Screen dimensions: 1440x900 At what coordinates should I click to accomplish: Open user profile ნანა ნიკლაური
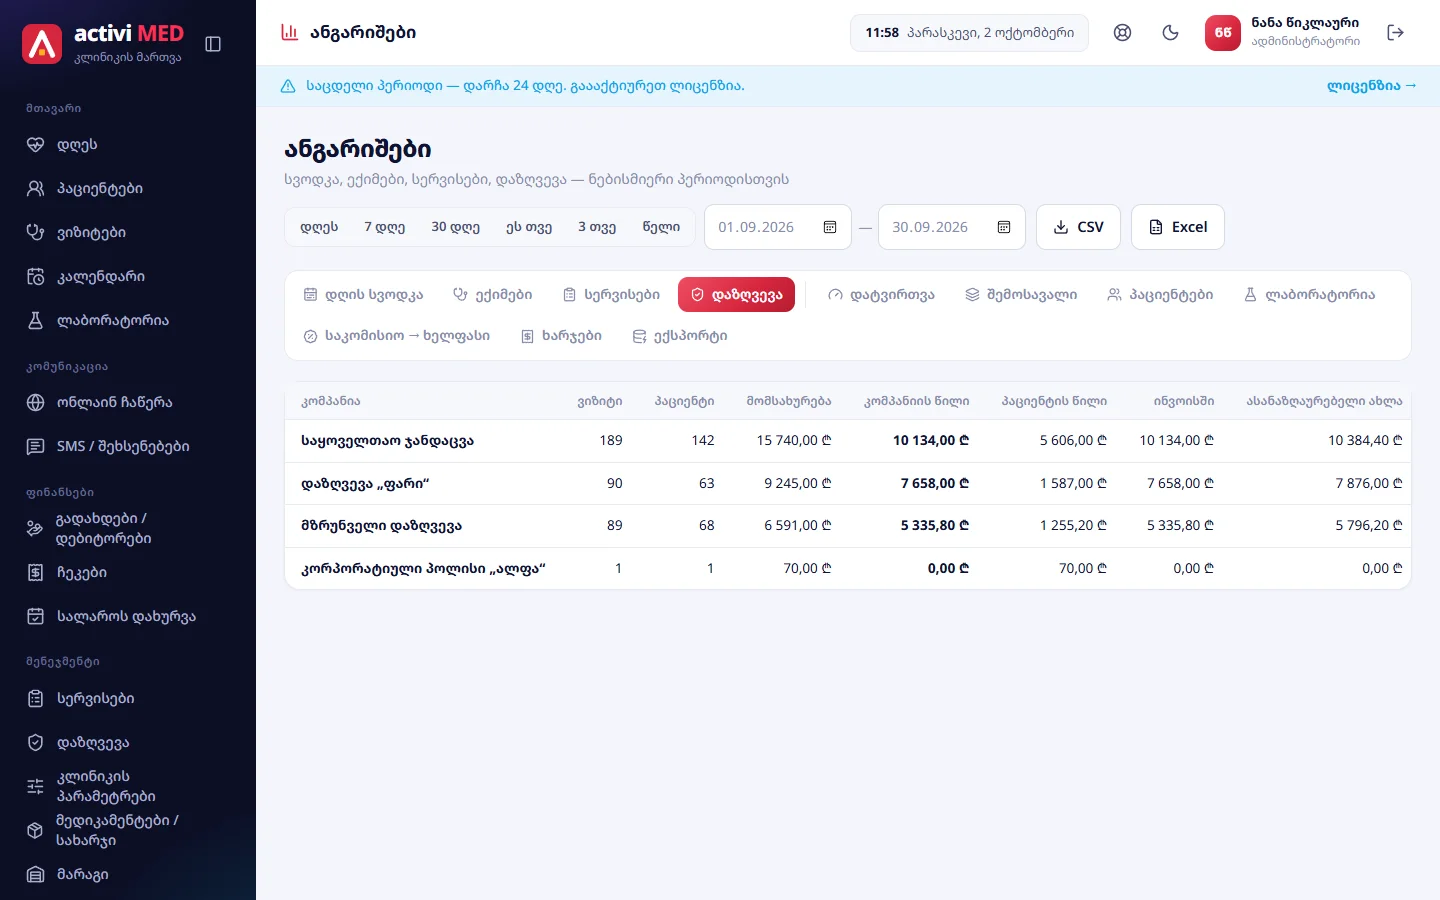[x=1283, y=33]
